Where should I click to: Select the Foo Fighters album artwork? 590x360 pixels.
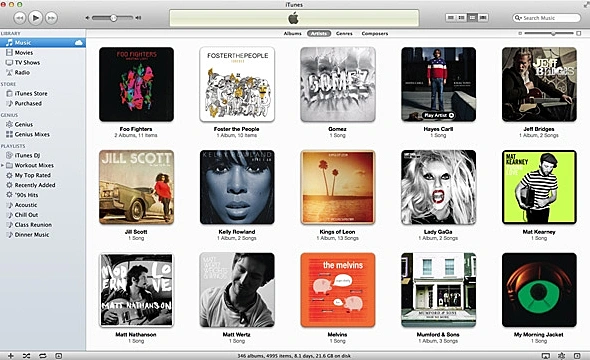tap(136, 84)
